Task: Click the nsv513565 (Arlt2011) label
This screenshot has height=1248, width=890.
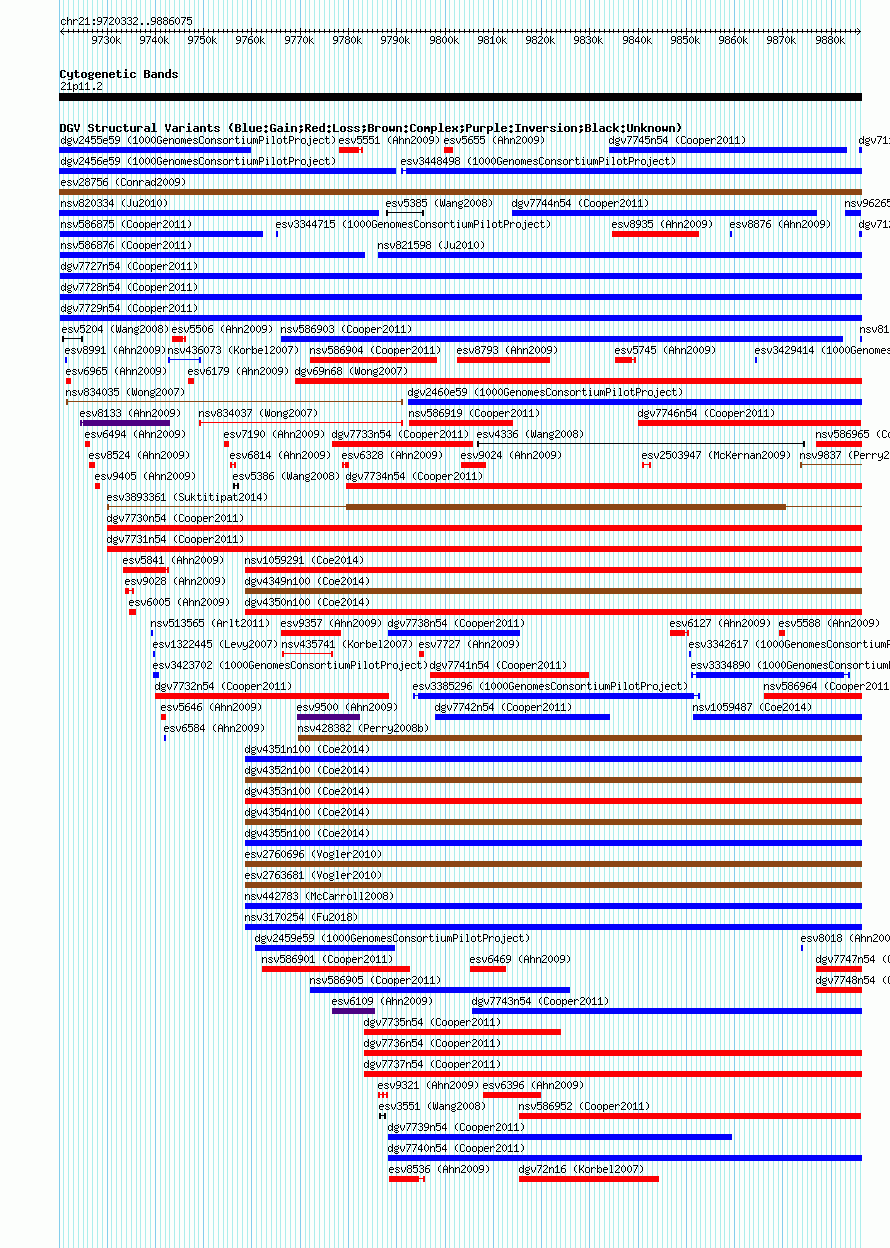Action: tap(211, 623)
